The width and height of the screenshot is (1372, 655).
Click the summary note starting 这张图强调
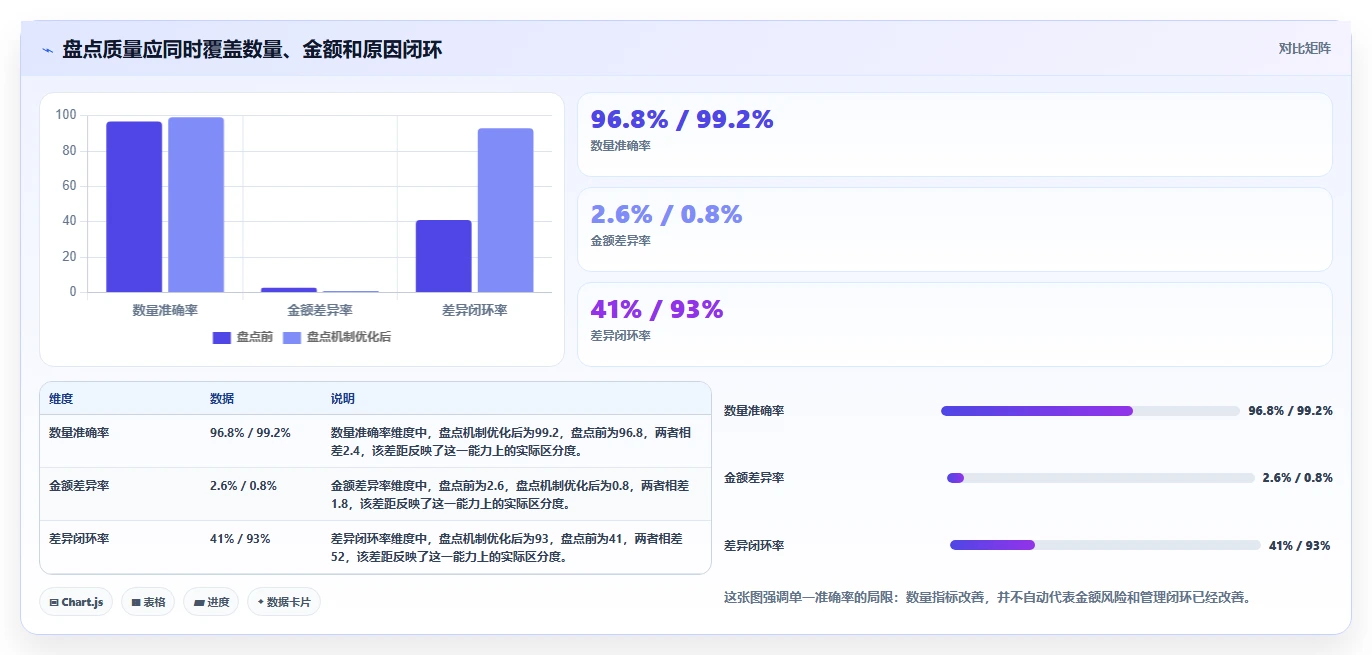click(987, 598)
